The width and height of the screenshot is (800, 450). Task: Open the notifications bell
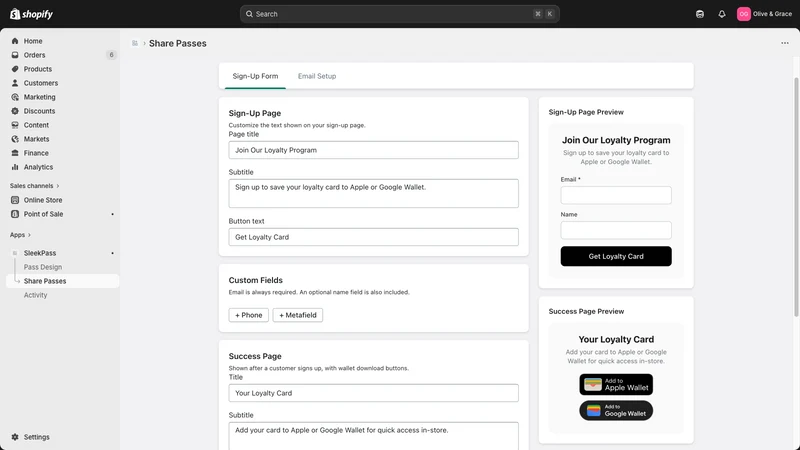(x=721, y=14)
